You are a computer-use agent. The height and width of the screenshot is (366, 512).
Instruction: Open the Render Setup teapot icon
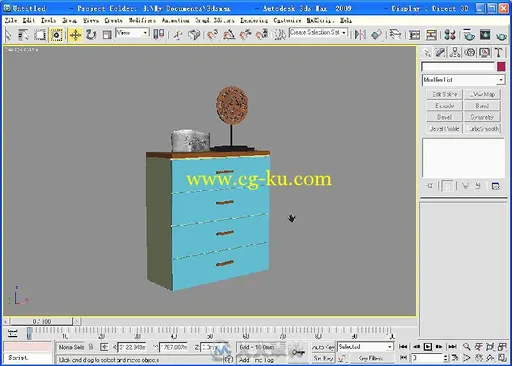coord(469,35)
